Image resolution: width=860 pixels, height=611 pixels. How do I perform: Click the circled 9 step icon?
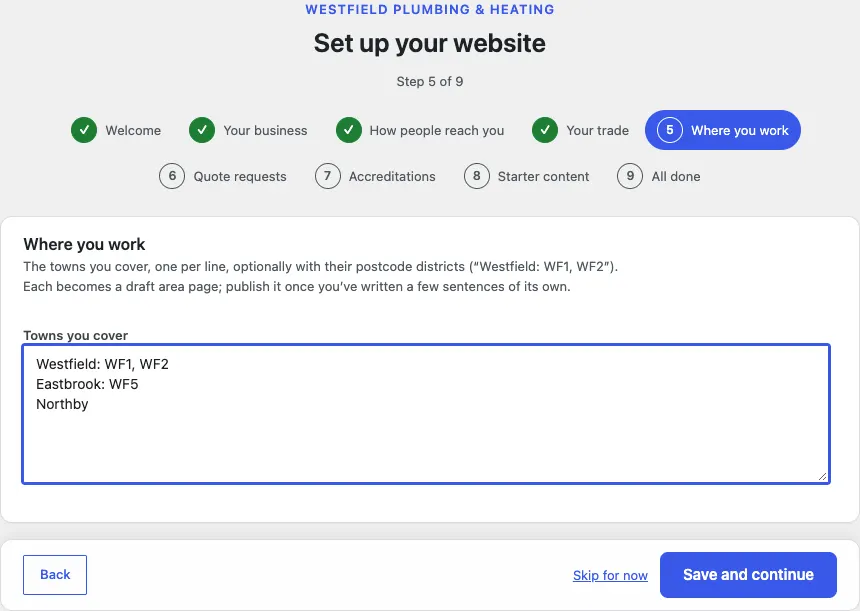point(630,176)
